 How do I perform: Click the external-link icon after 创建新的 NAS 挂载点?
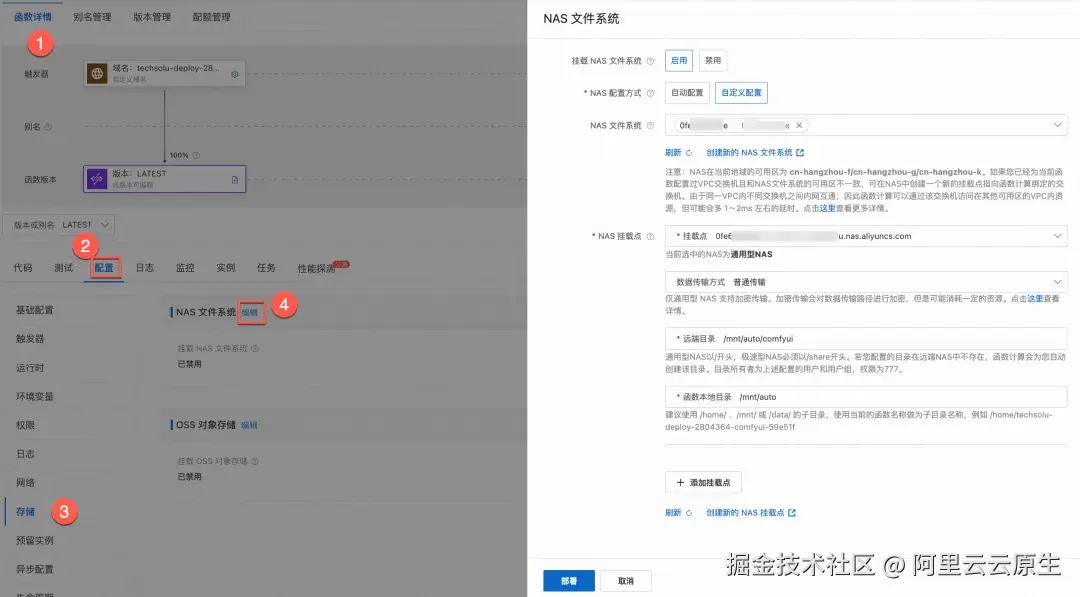[x=793, y=513]
